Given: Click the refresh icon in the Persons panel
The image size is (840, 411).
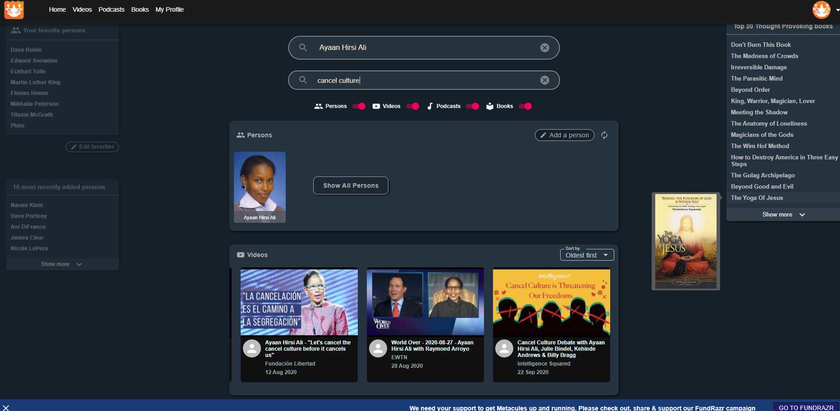Looking at the screenshot, I should point(604,135).
